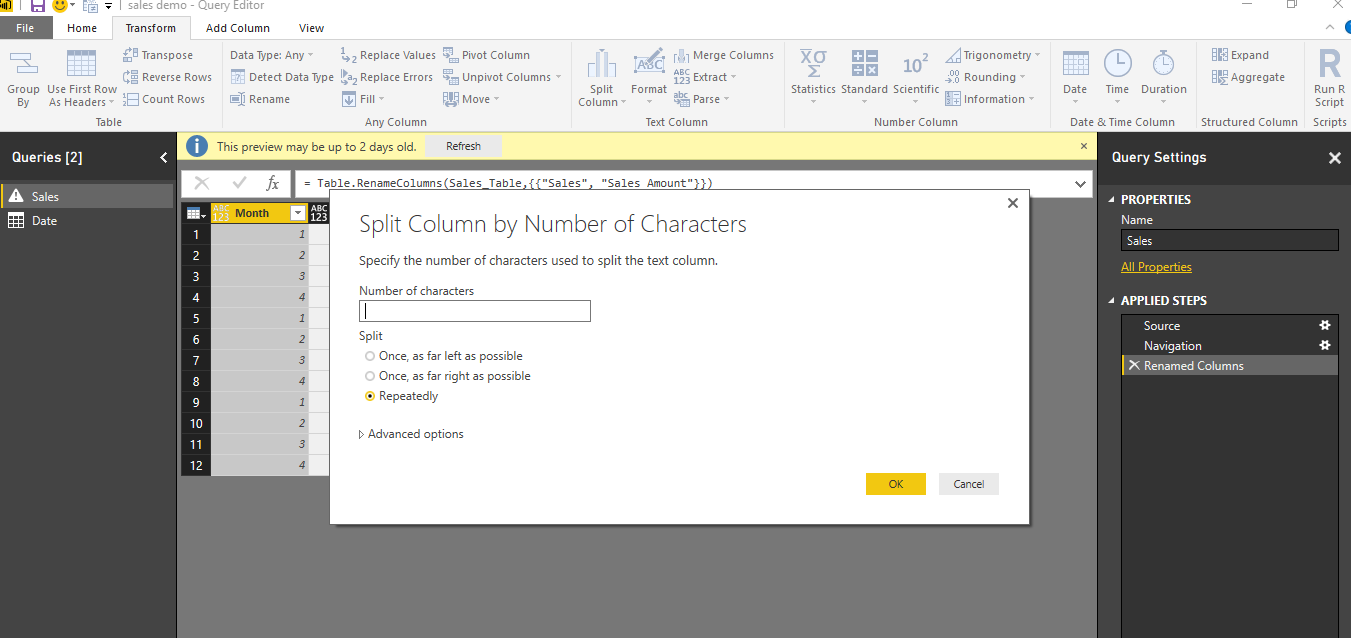The width and height of the screenshot is (1351, 638).
Task: Click Detect Data Type
Action: click(282, 77)
